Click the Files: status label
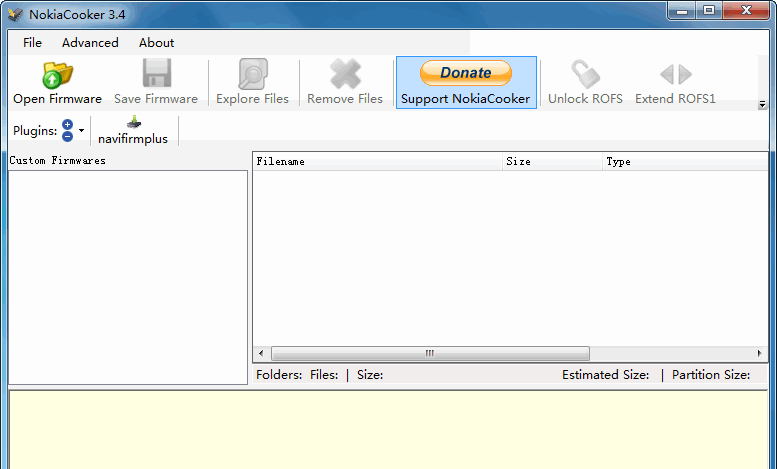Viewport: 777px width, 469px height. click(324, 375)
